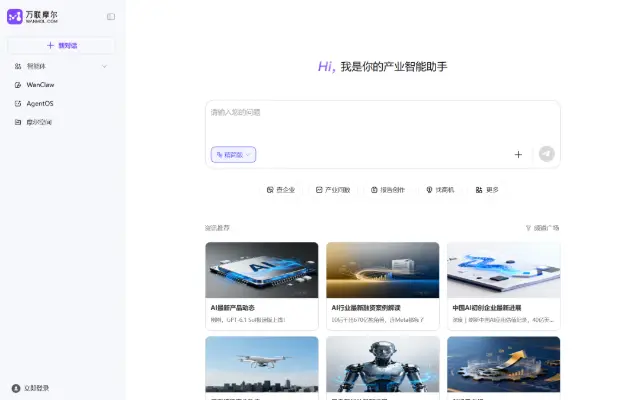The width and height of the screenshot is (640, 400).
Task: Open the humanoid robot image card
Action: (382, 367)
